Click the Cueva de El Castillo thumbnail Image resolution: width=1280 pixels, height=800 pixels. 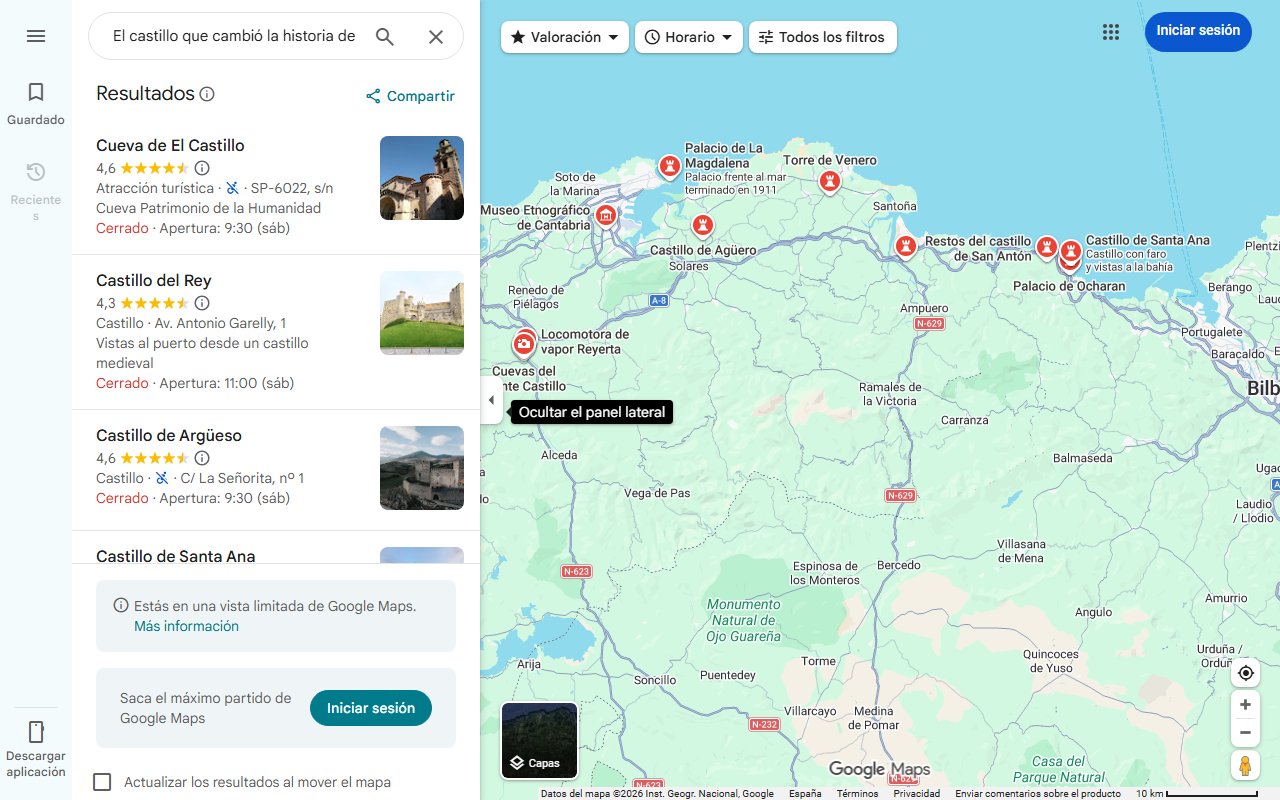click(421, 177)
